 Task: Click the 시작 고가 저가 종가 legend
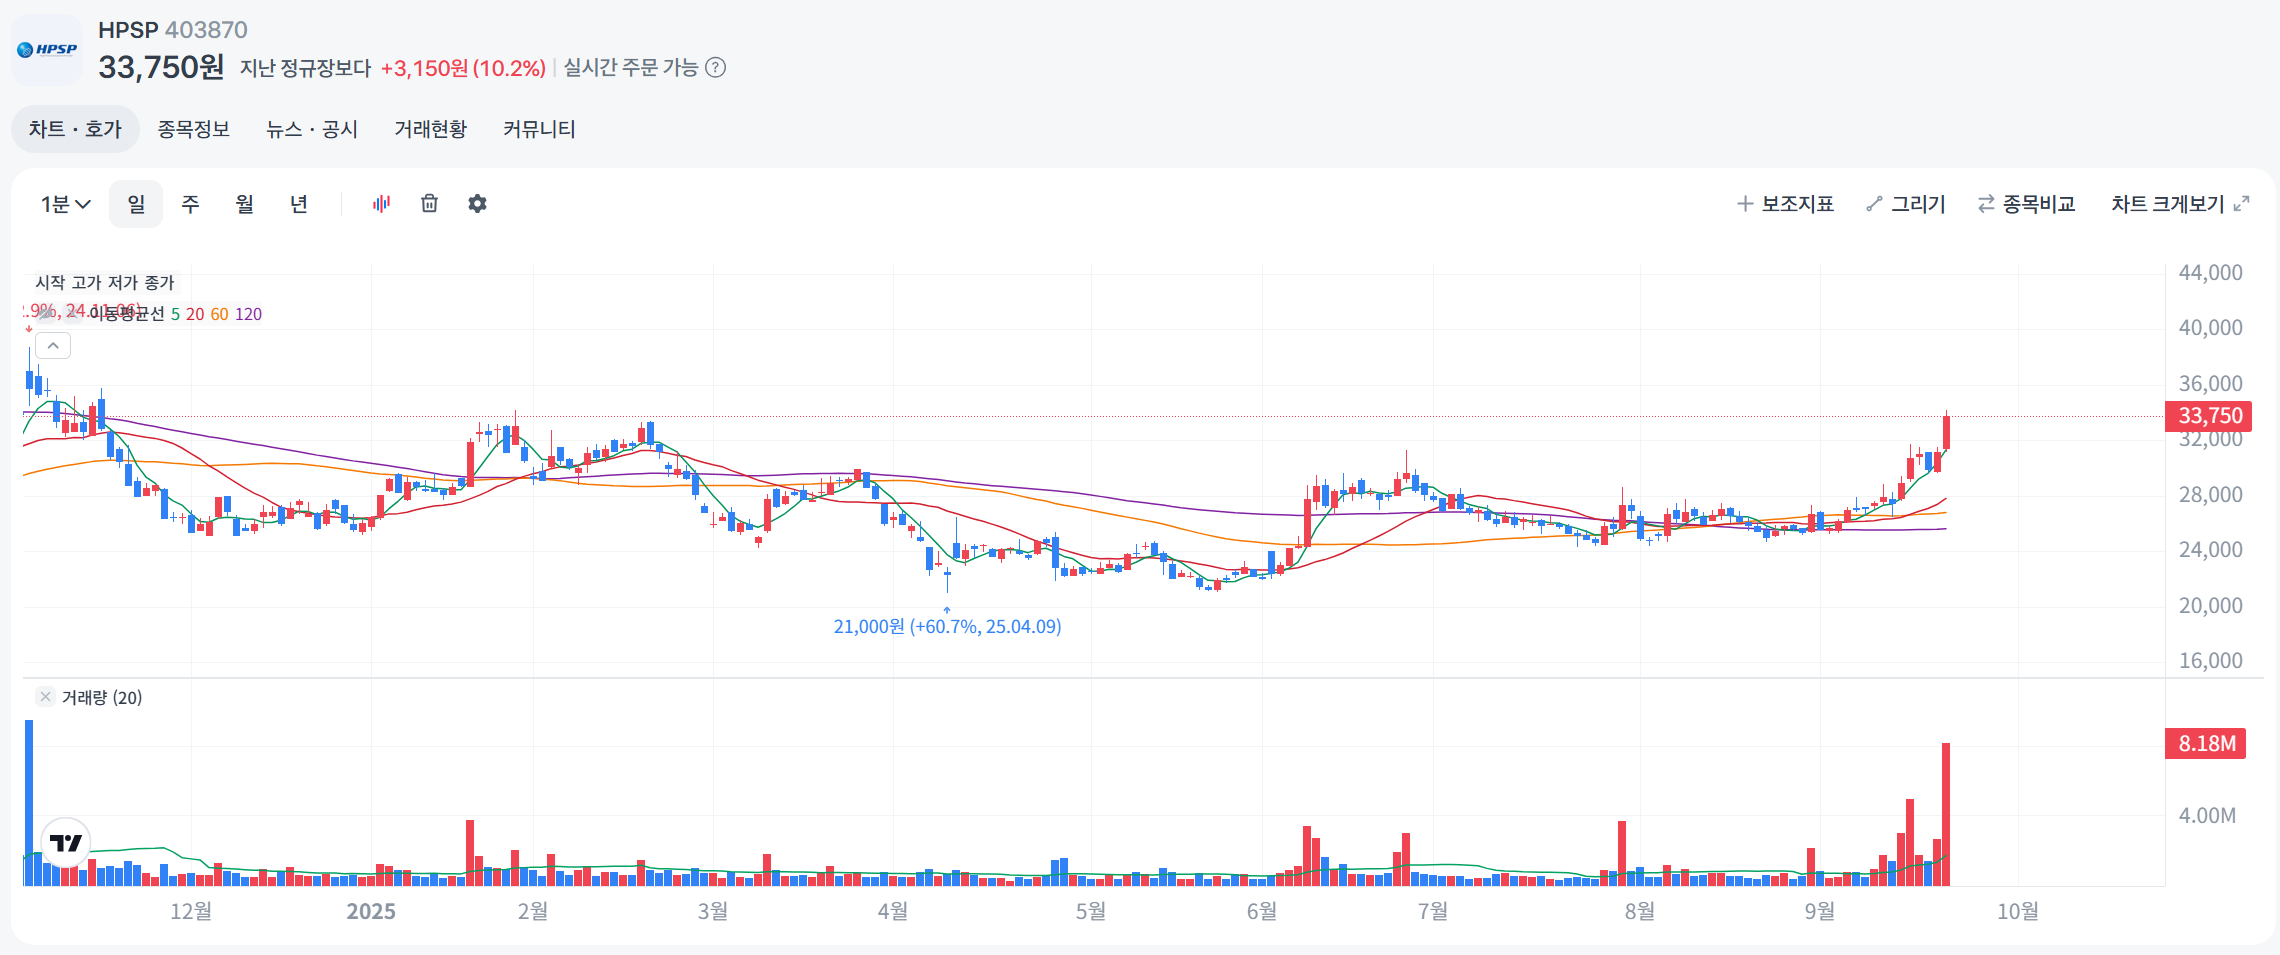tap(105, 283)
